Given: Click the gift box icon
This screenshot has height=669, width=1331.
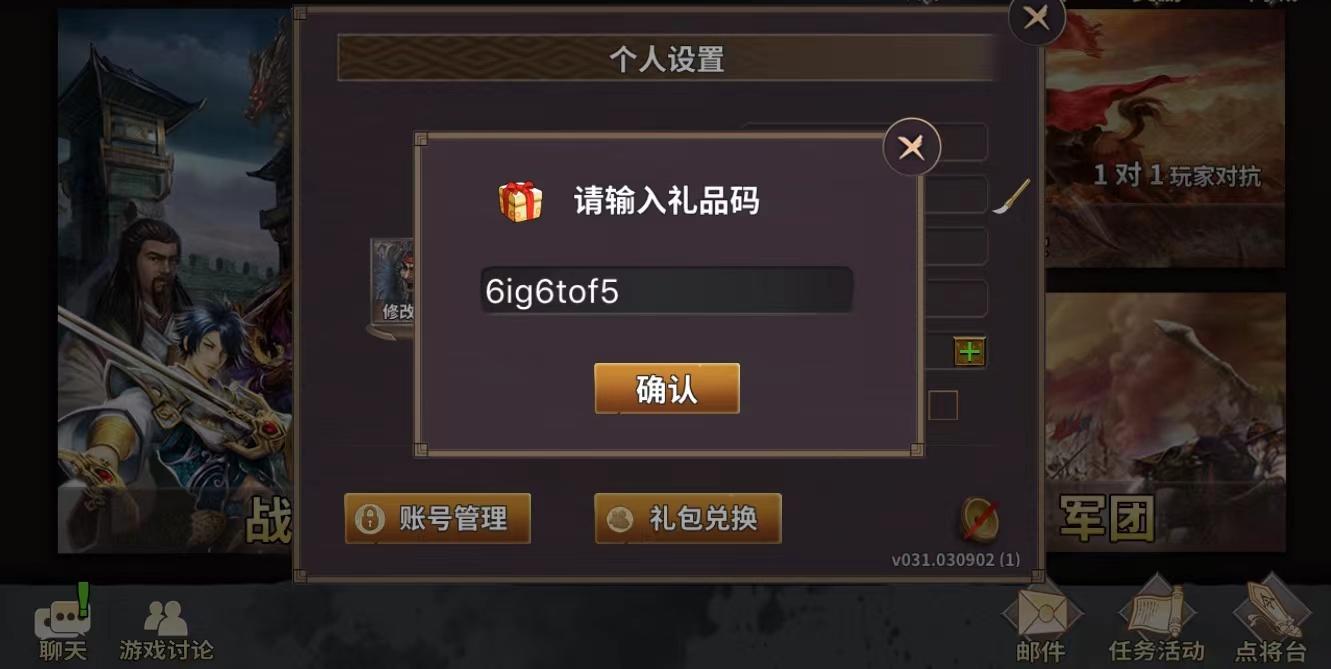Looking at the screenshot, I should (x=520, y=201).
